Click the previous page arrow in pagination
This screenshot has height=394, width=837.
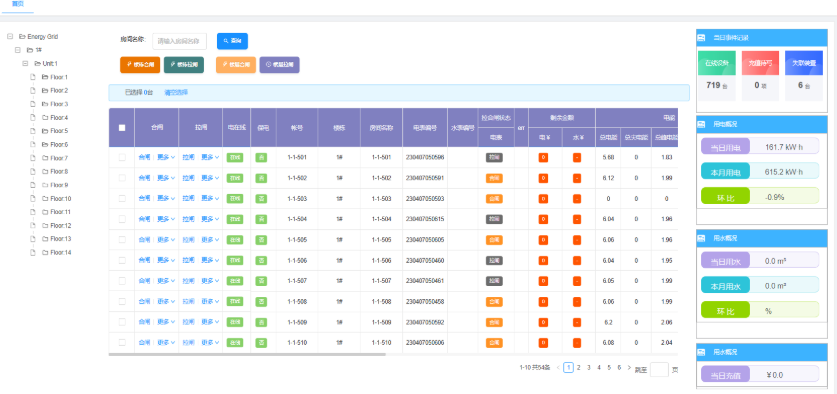[x=558, y=368]
